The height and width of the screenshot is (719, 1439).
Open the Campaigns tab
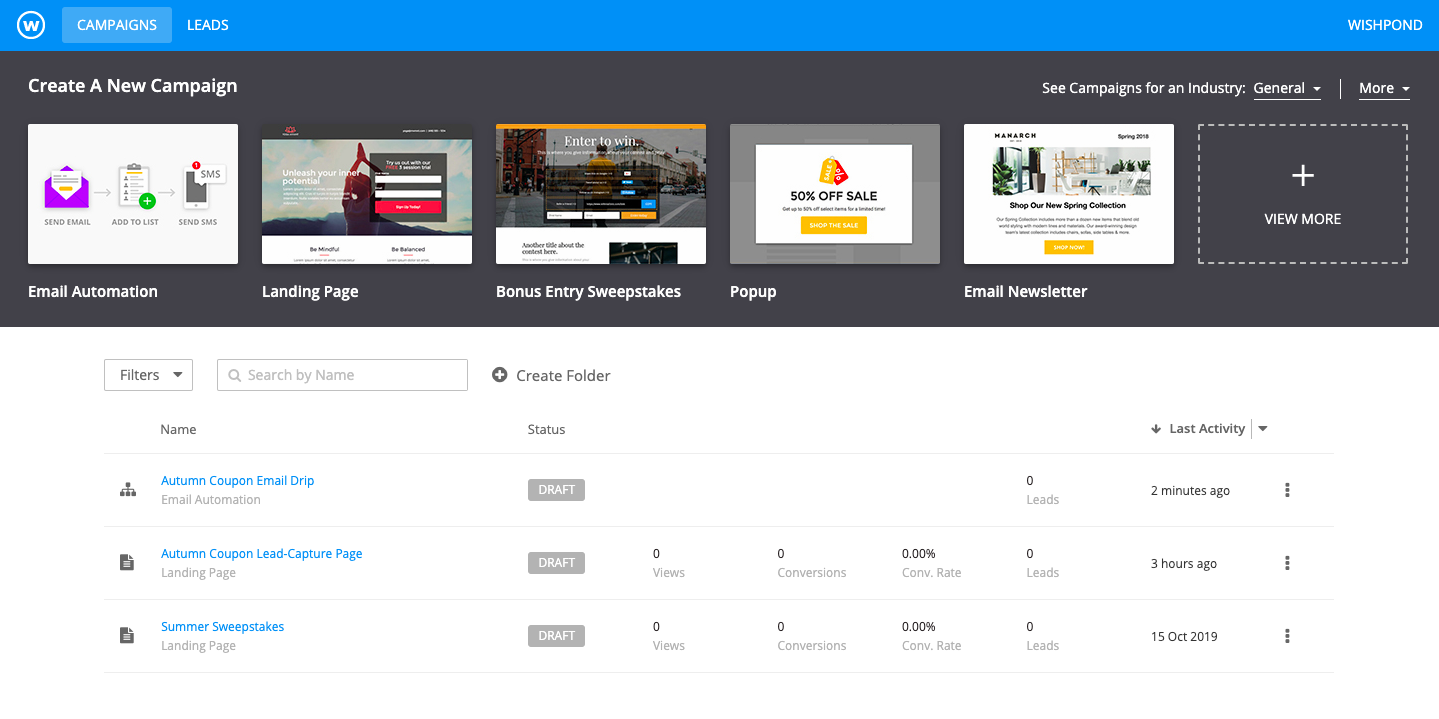tap(117, 25)
